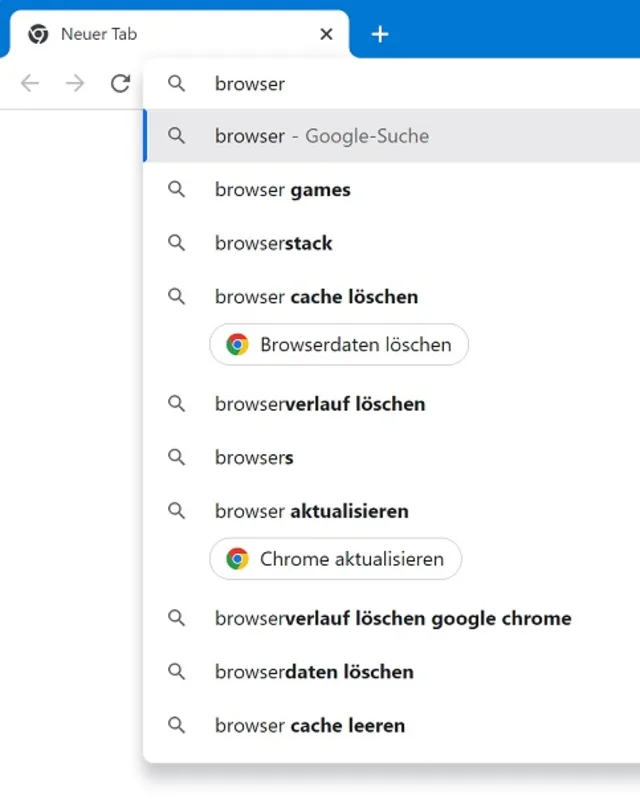The height and width of the screenshot is (799, 640).
Task: Choose the 'browsers' suggestion
Action: [x=254, y=458]
